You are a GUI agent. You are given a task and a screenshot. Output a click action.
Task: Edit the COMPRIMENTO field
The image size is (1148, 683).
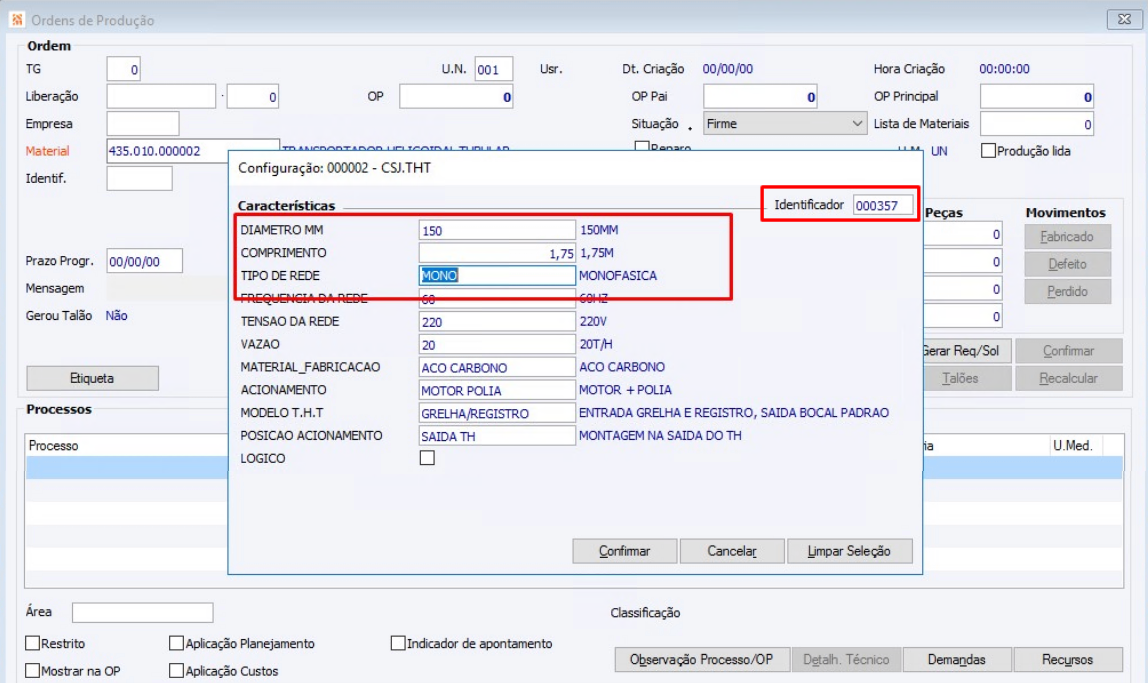(x=497, y=253)
